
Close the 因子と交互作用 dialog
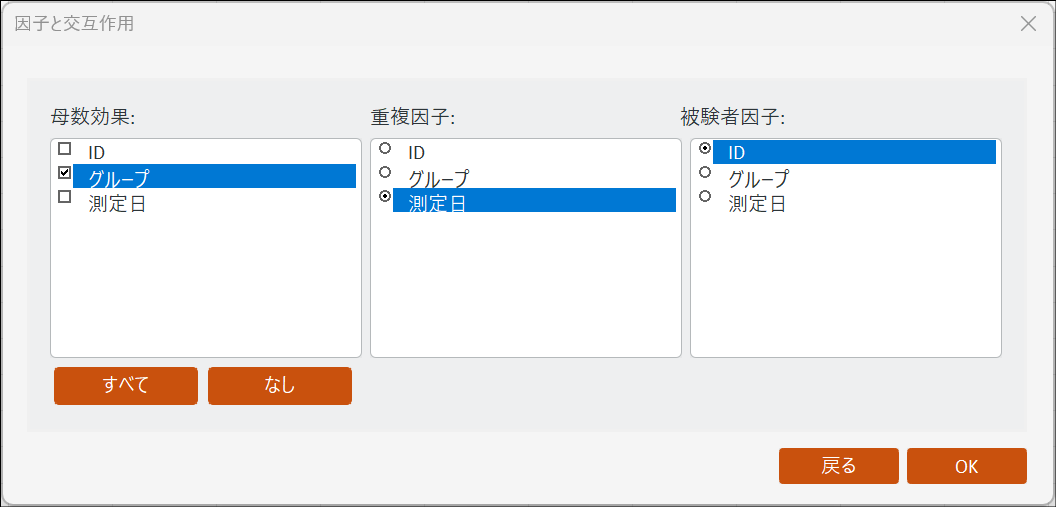tap(1028, 23)
